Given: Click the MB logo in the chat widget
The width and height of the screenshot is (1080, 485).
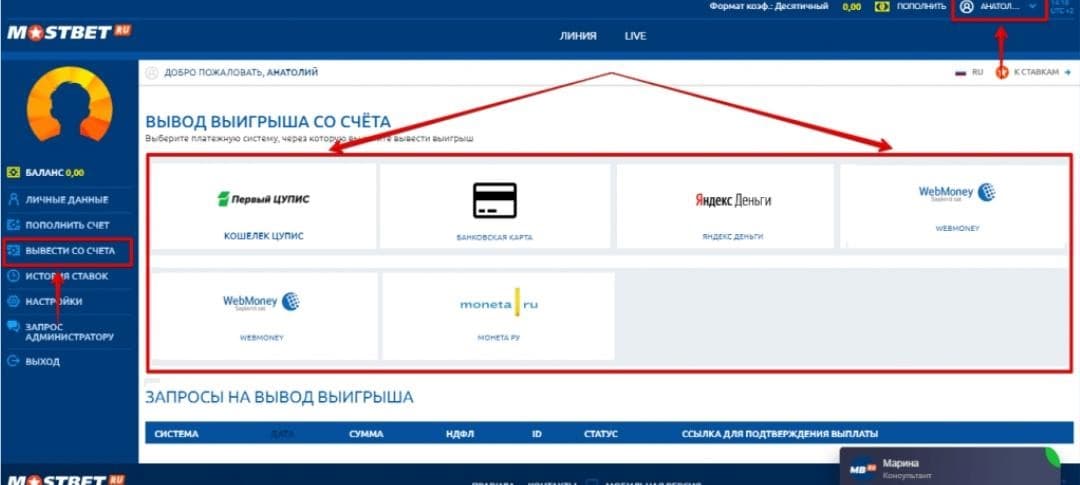Looking at the screenshot, I should [862, 468].
